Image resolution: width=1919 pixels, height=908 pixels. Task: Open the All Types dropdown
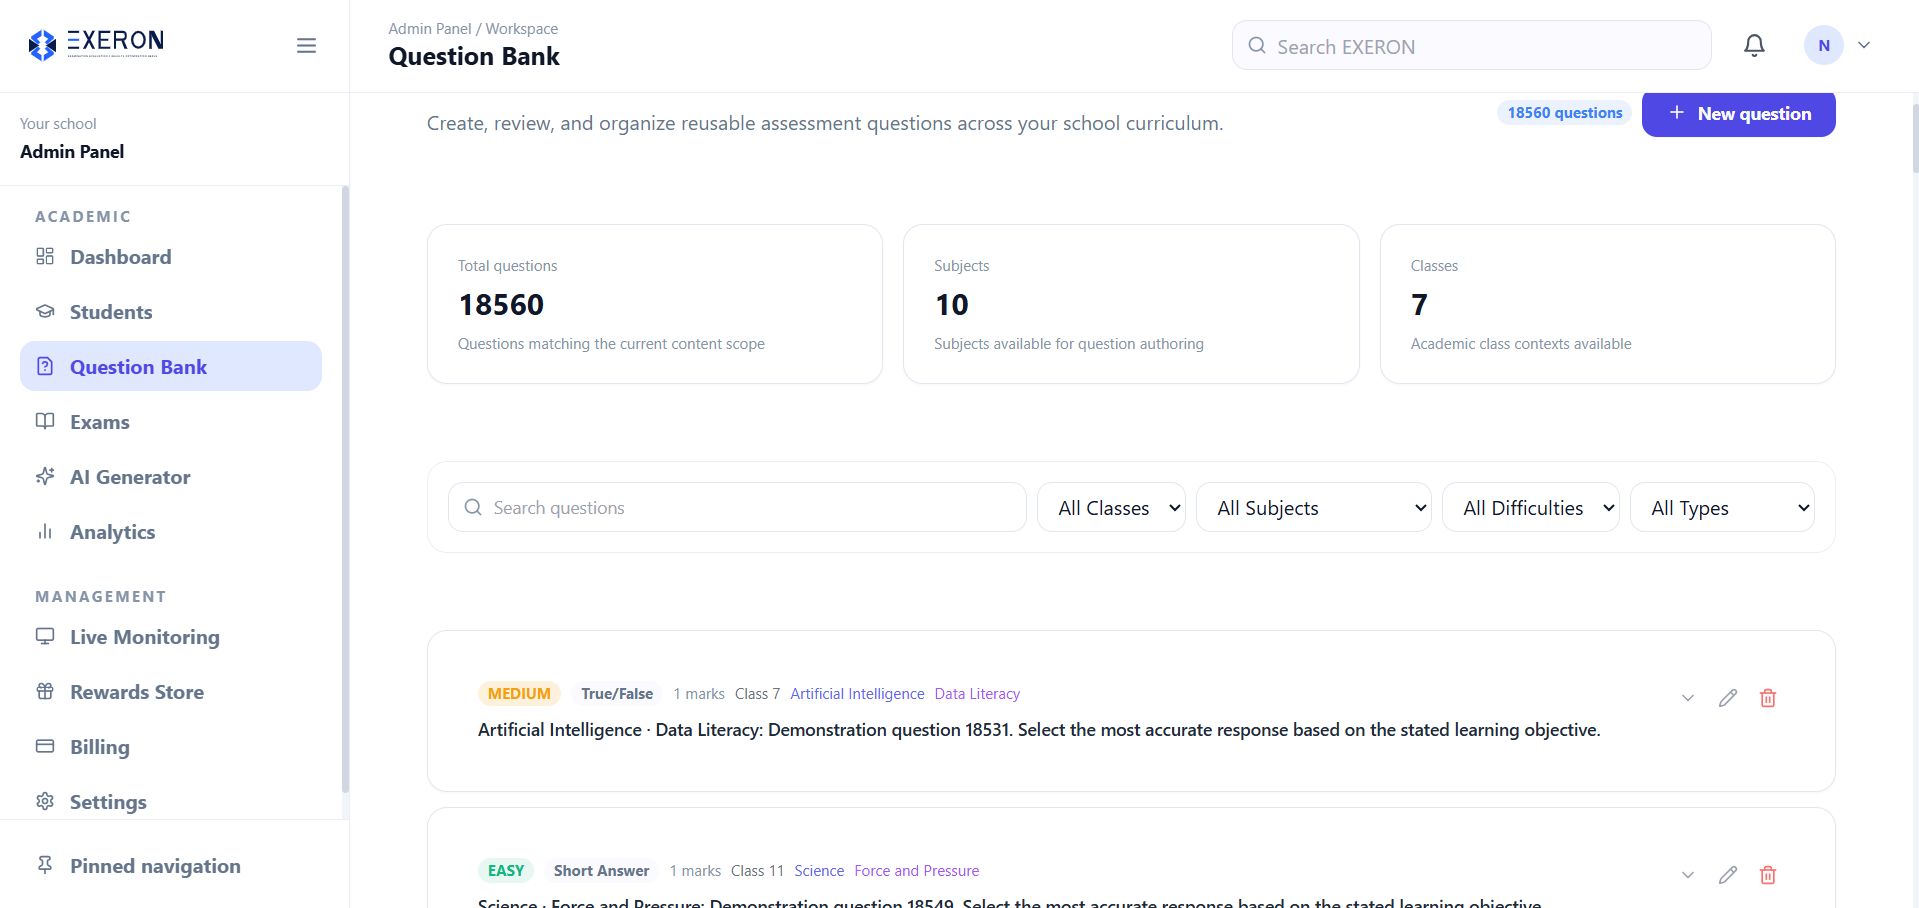1722,508
